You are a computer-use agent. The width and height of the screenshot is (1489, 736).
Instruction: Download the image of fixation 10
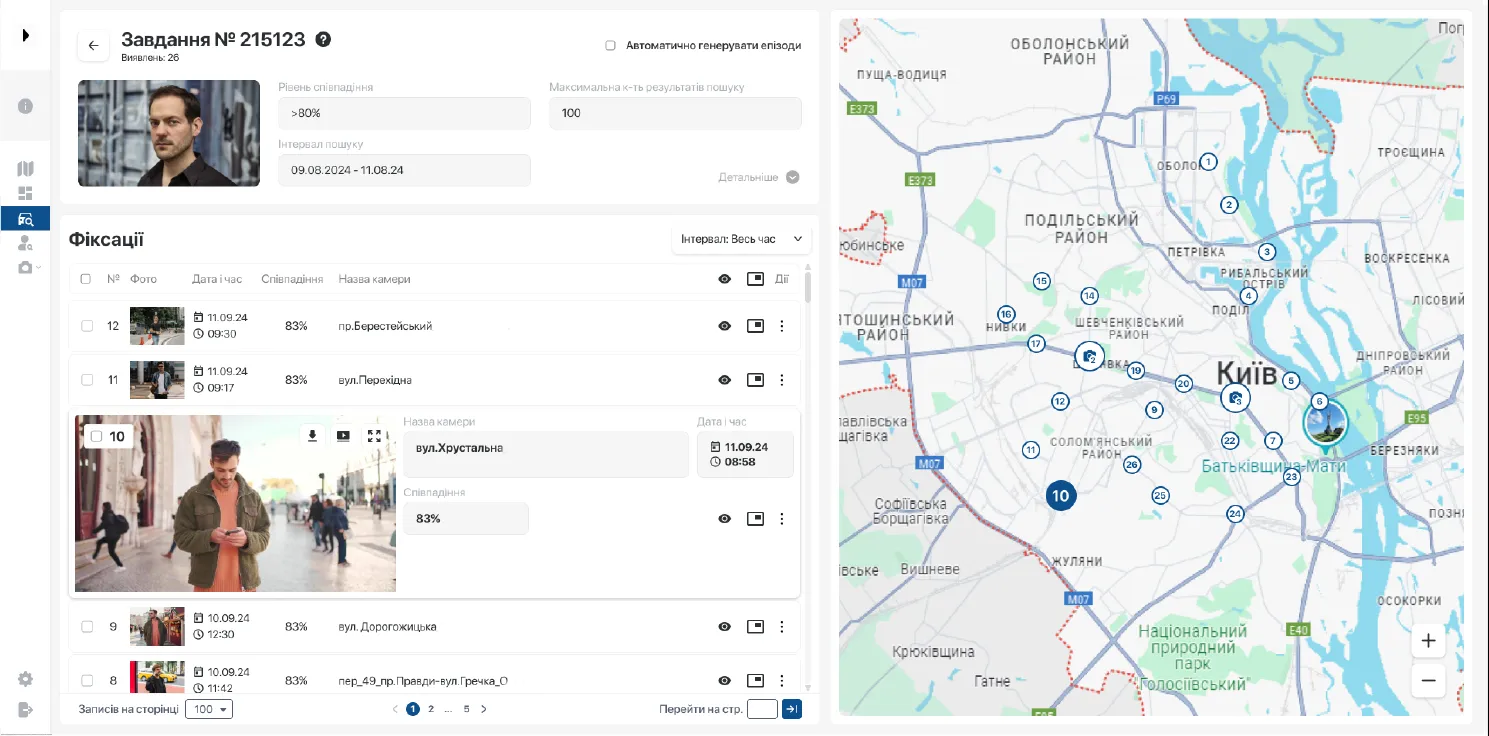pos(312,435)
